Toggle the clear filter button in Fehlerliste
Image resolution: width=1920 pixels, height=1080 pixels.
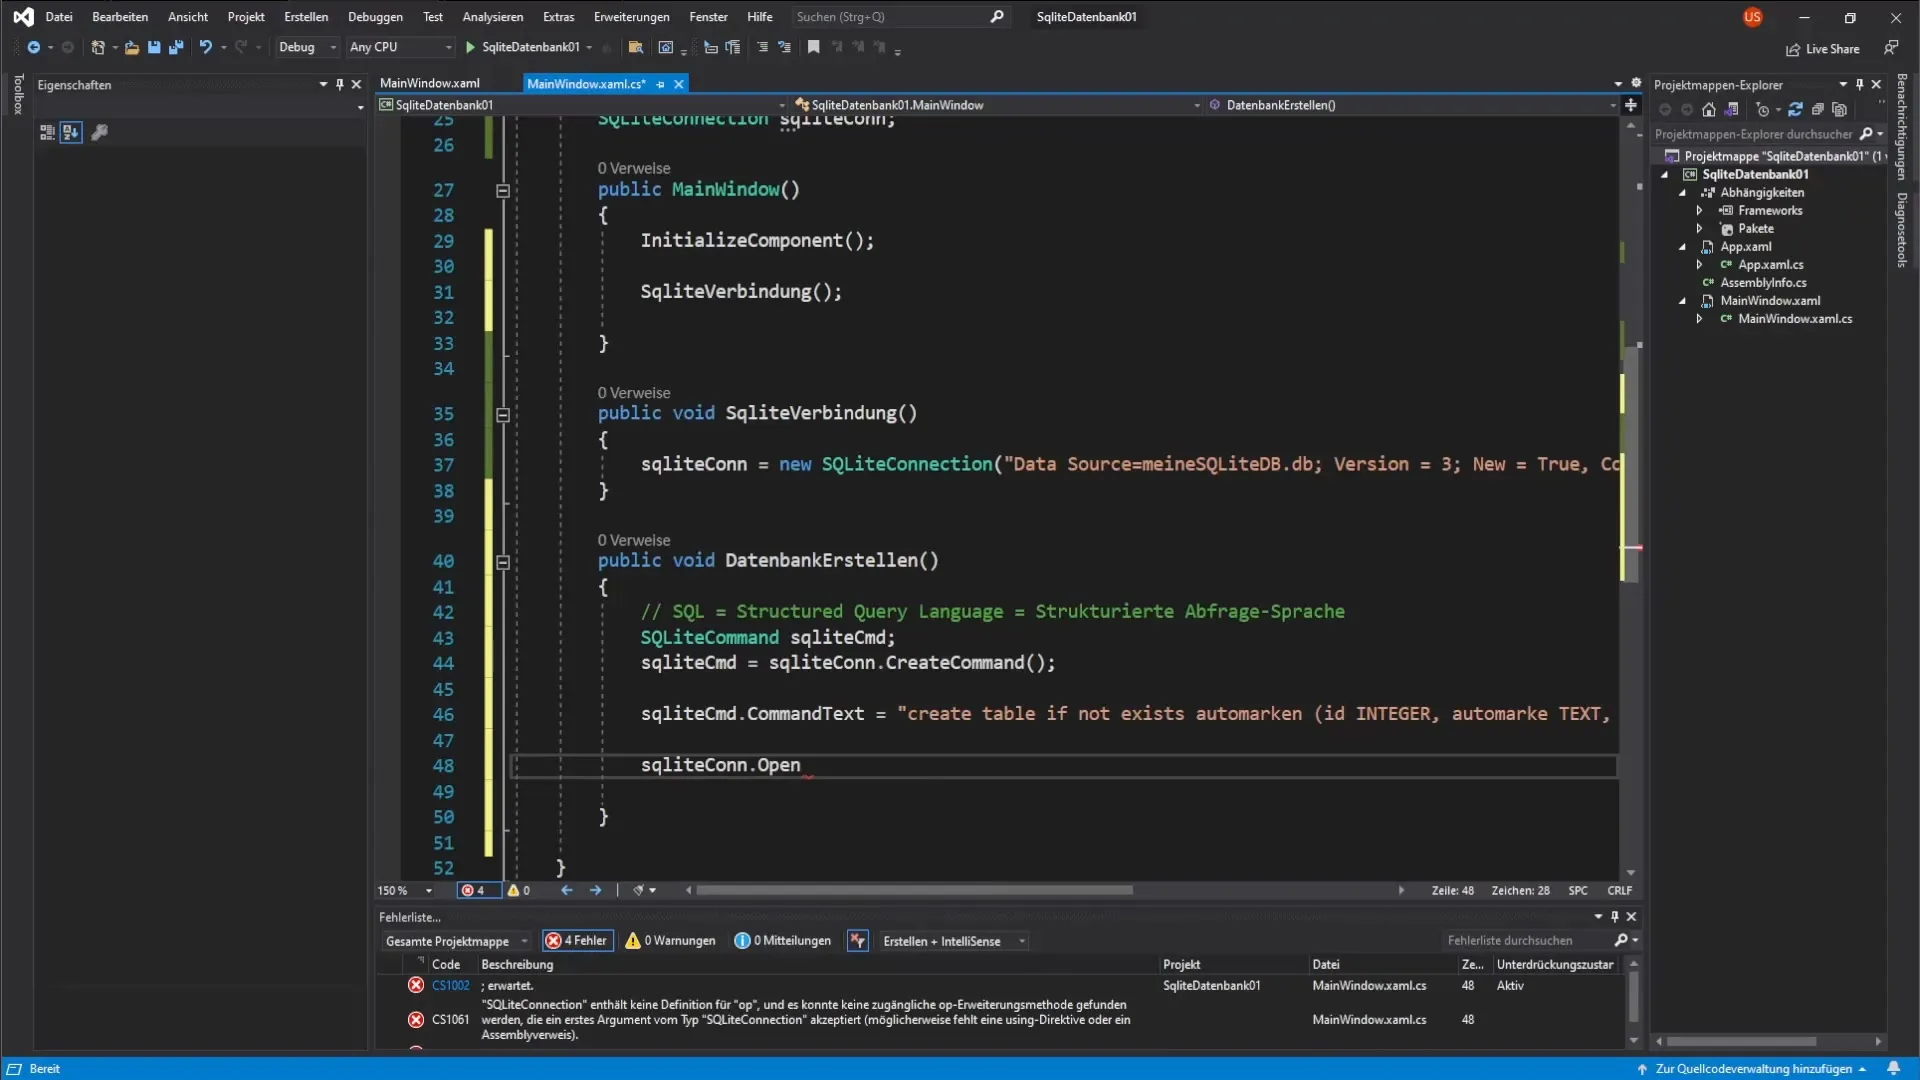tap(858, 941)
